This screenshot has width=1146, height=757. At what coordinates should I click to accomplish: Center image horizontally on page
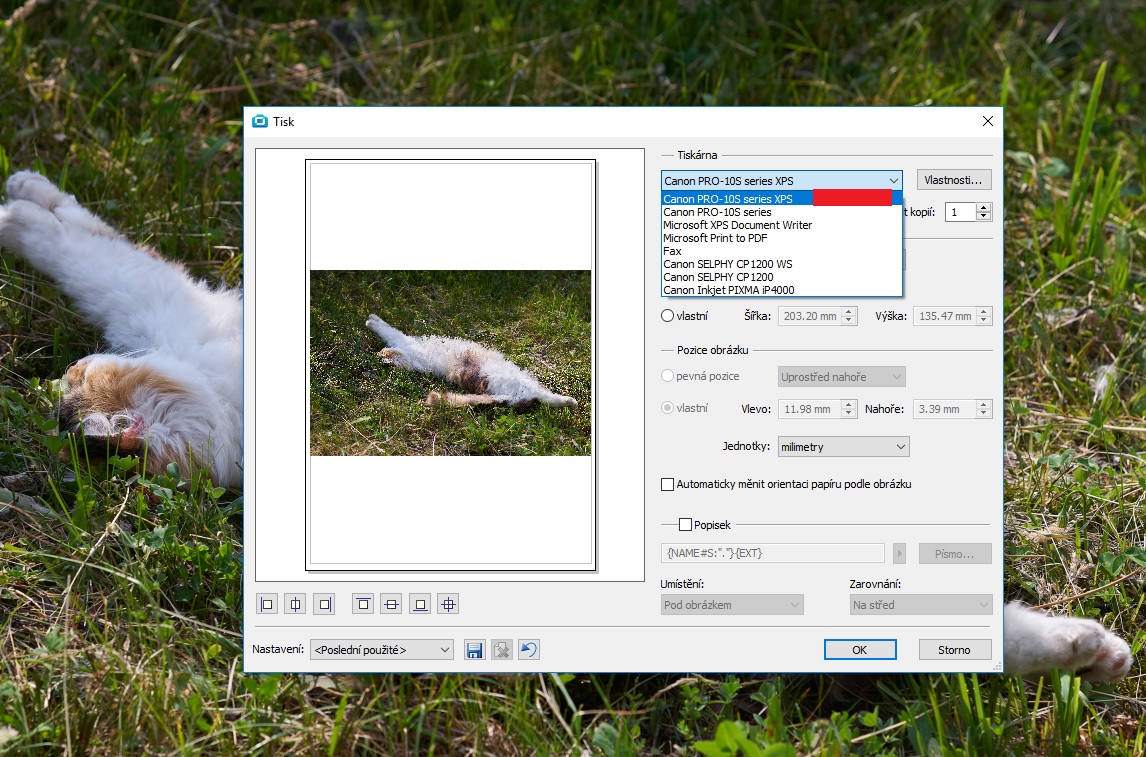[295, 604]
